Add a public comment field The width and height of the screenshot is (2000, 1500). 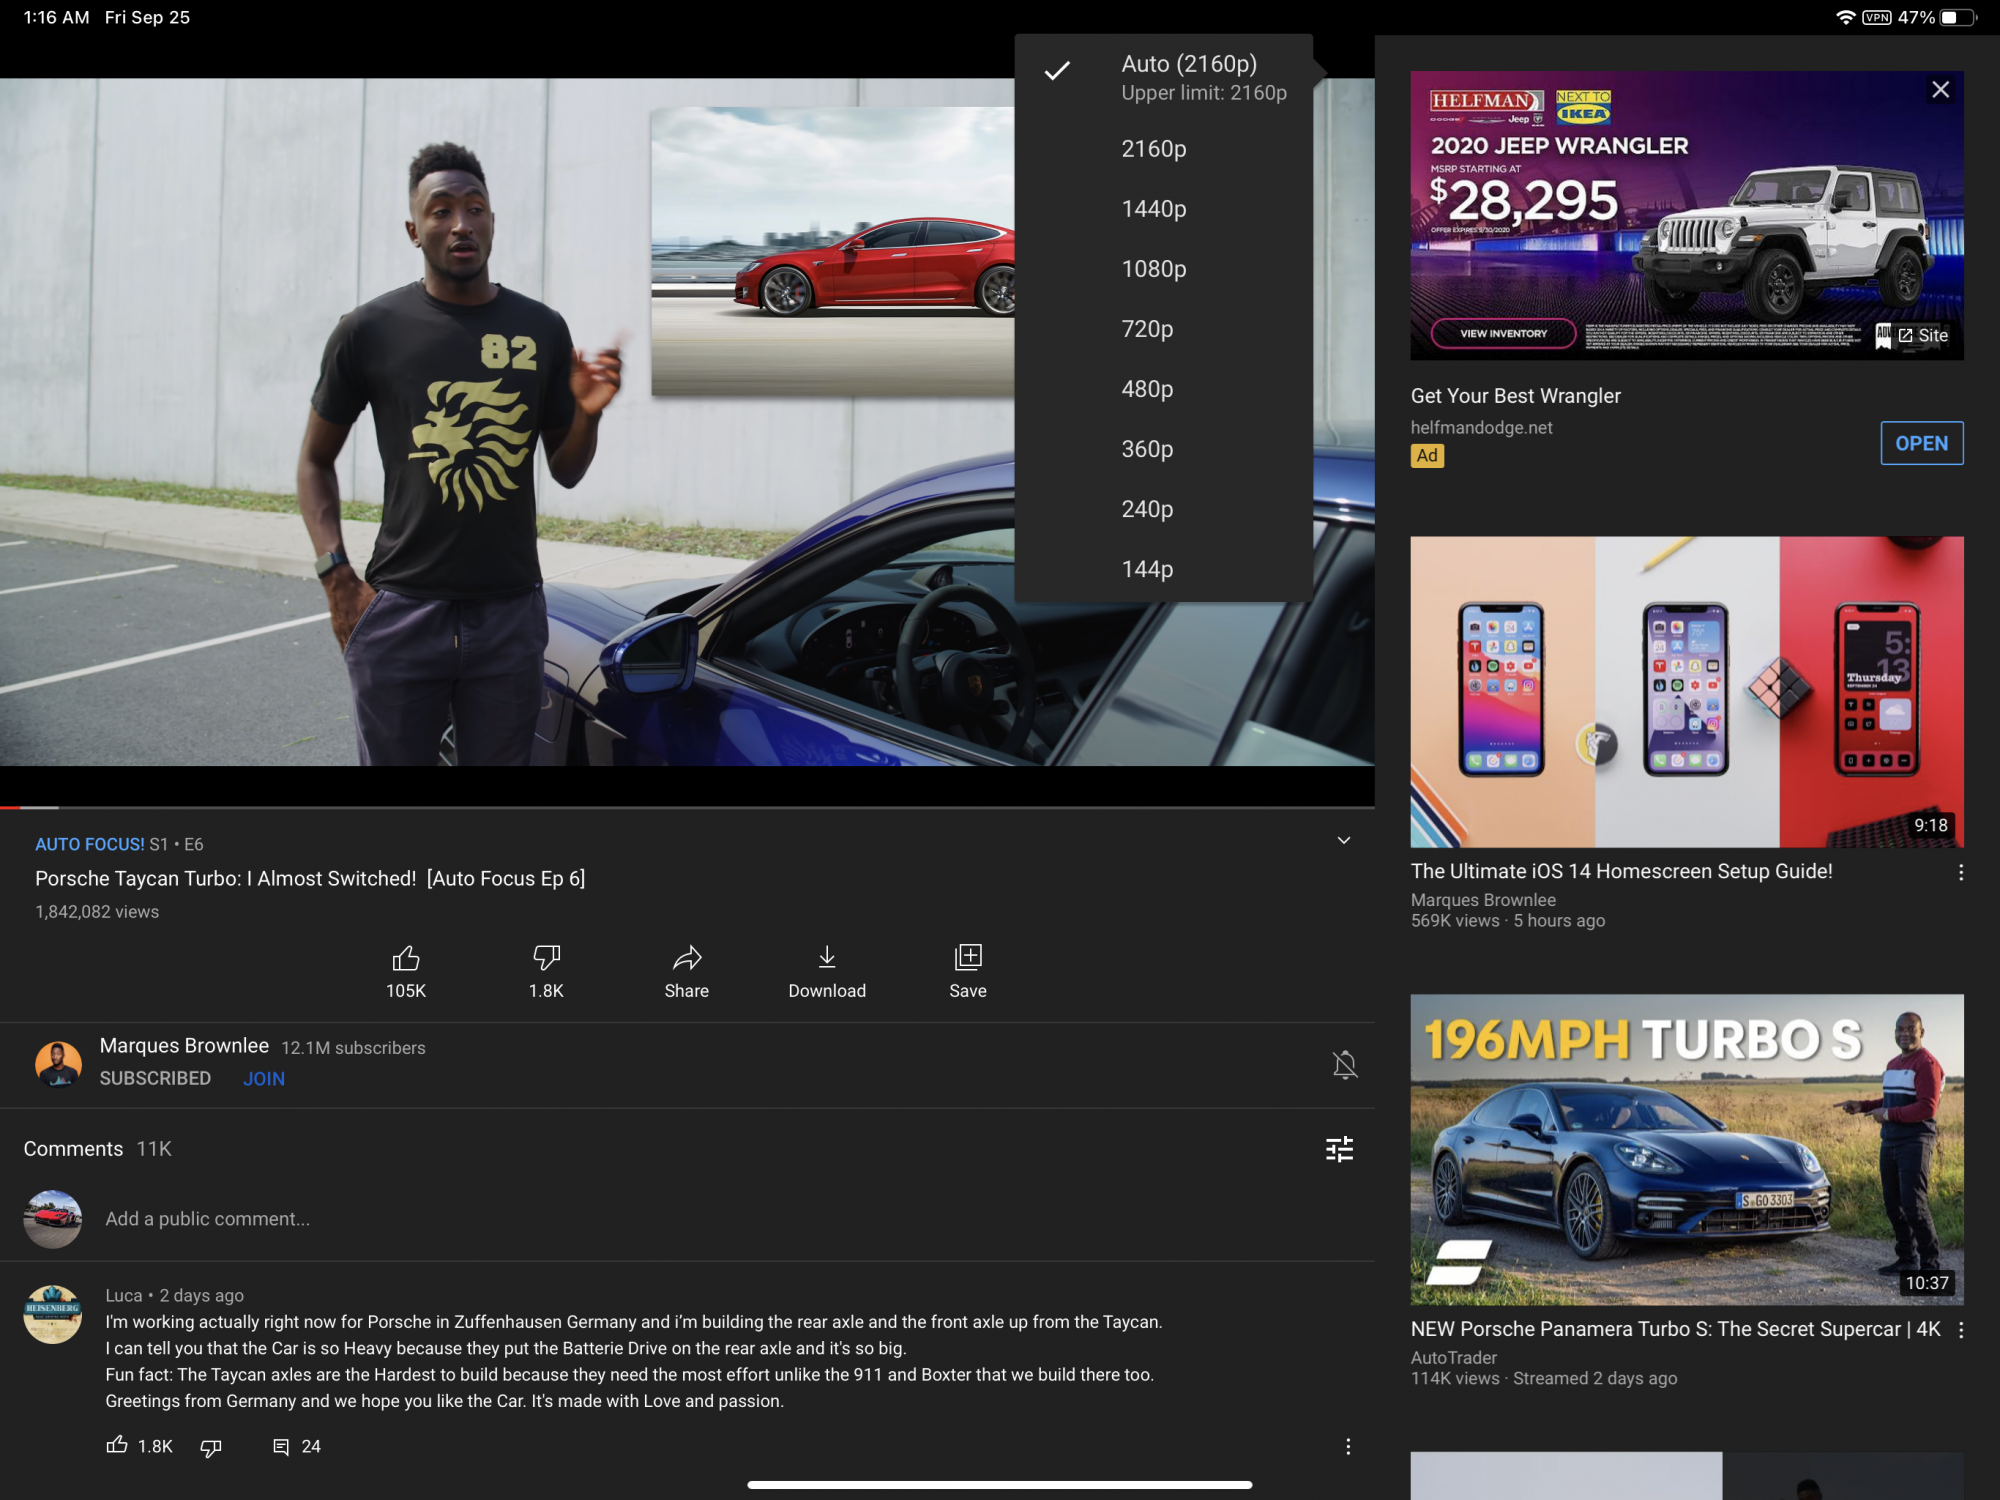coord(207,1219)
